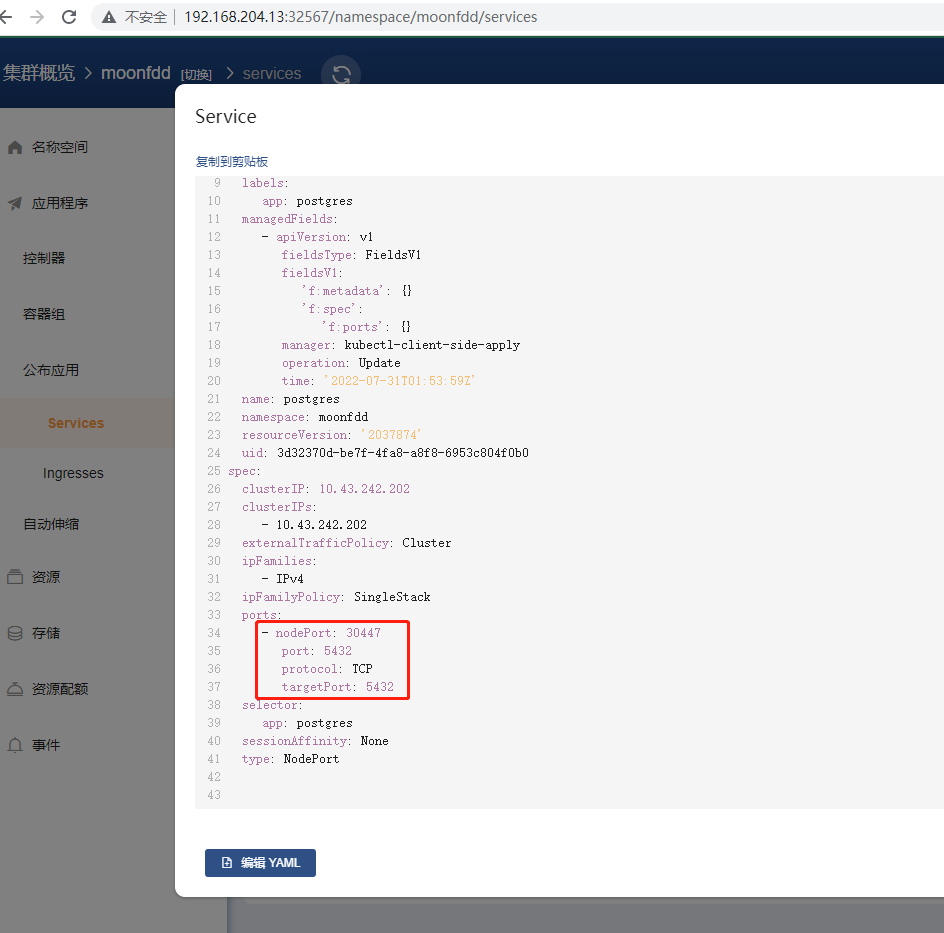The image size is (944, 933).
Task: Click the 编辑 YAML button
Action: pos(260,862)
